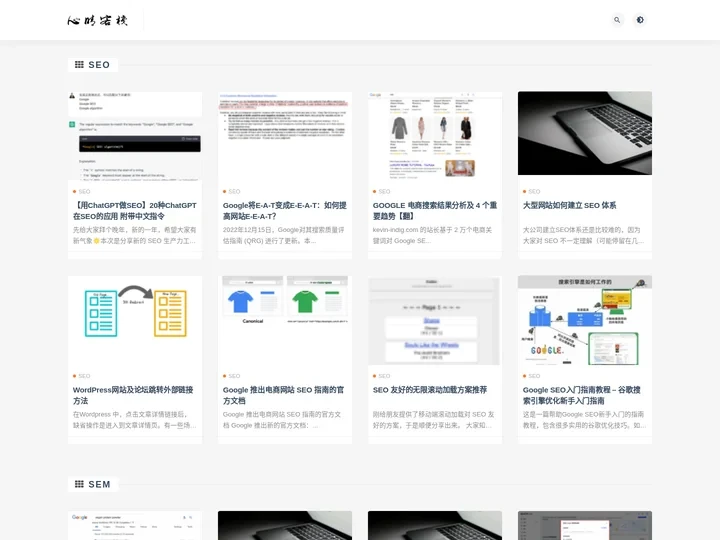Click excerpt kevin-indig.com 的站长
720x540 pixels.
(432, 235)
